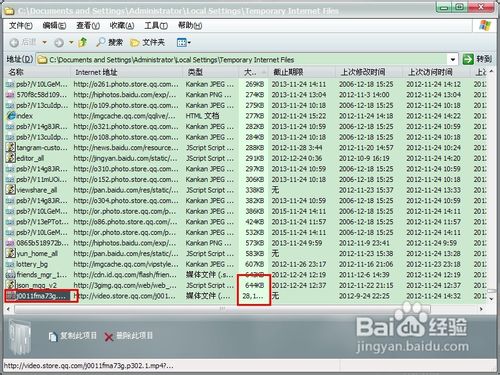This screenshot has width=500, height=375.
Task: Select file named yun_home_all
Action: [x=37, y=253]
